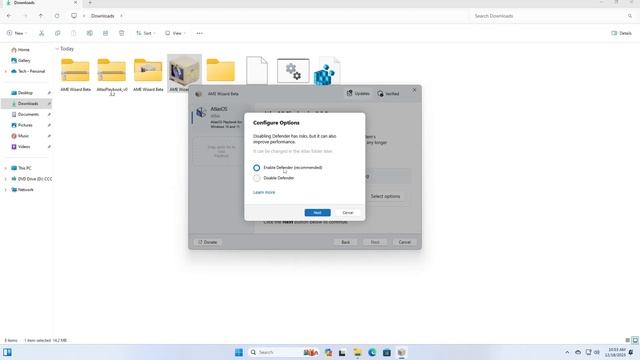
Task: Switch to large icons view in status bar
Action: coord(635,340)
